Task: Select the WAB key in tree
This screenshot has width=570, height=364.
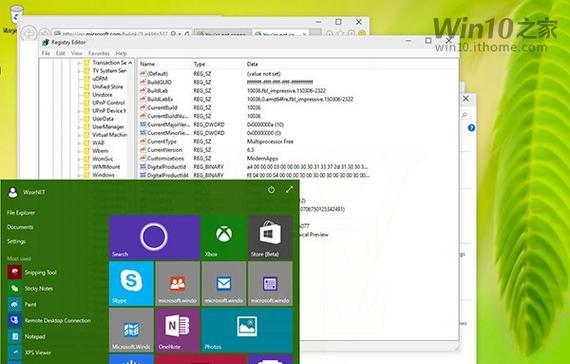Action: pyautogui.click(x=98, y=143)
